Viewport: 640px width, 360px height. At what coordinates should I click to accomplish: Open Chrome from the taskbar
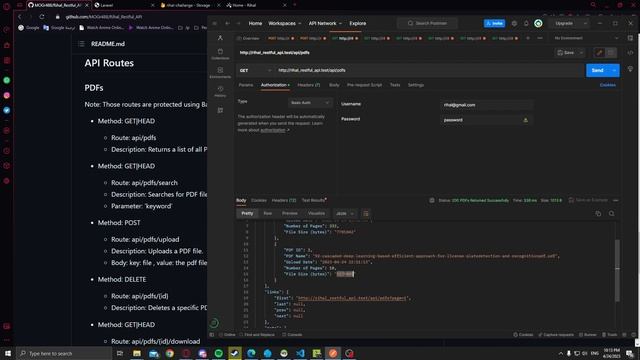click(169, 353)
